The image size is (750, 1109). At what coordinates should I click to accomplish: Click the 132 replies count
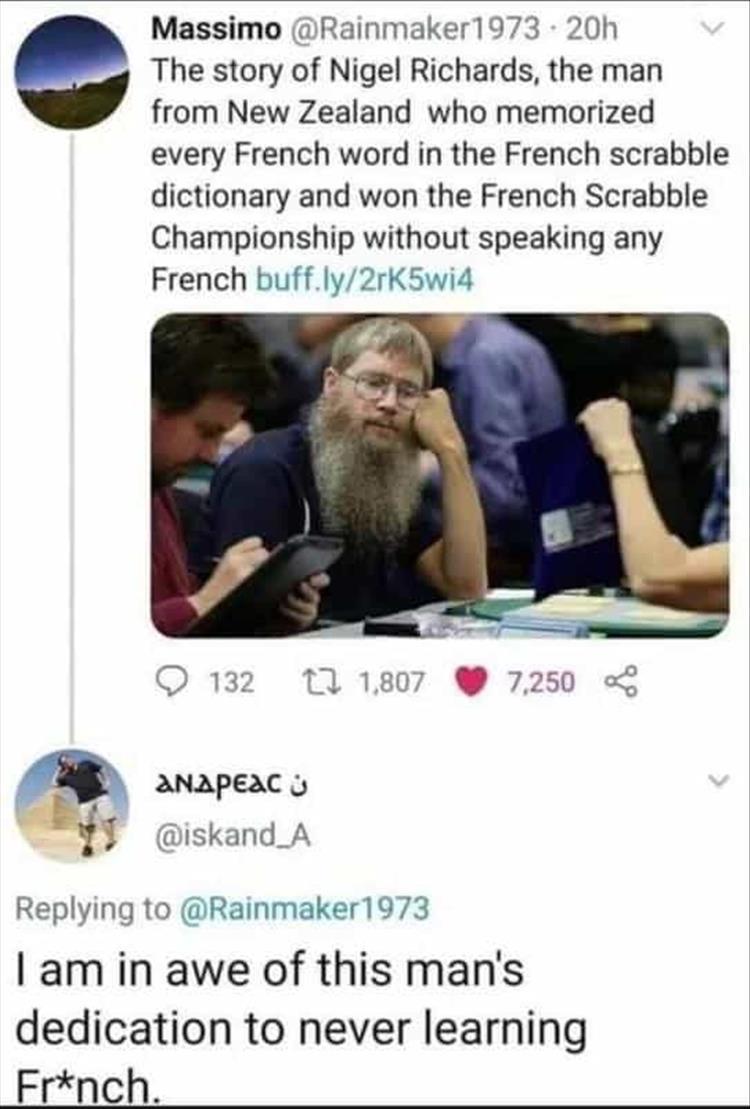click(232, 683)
